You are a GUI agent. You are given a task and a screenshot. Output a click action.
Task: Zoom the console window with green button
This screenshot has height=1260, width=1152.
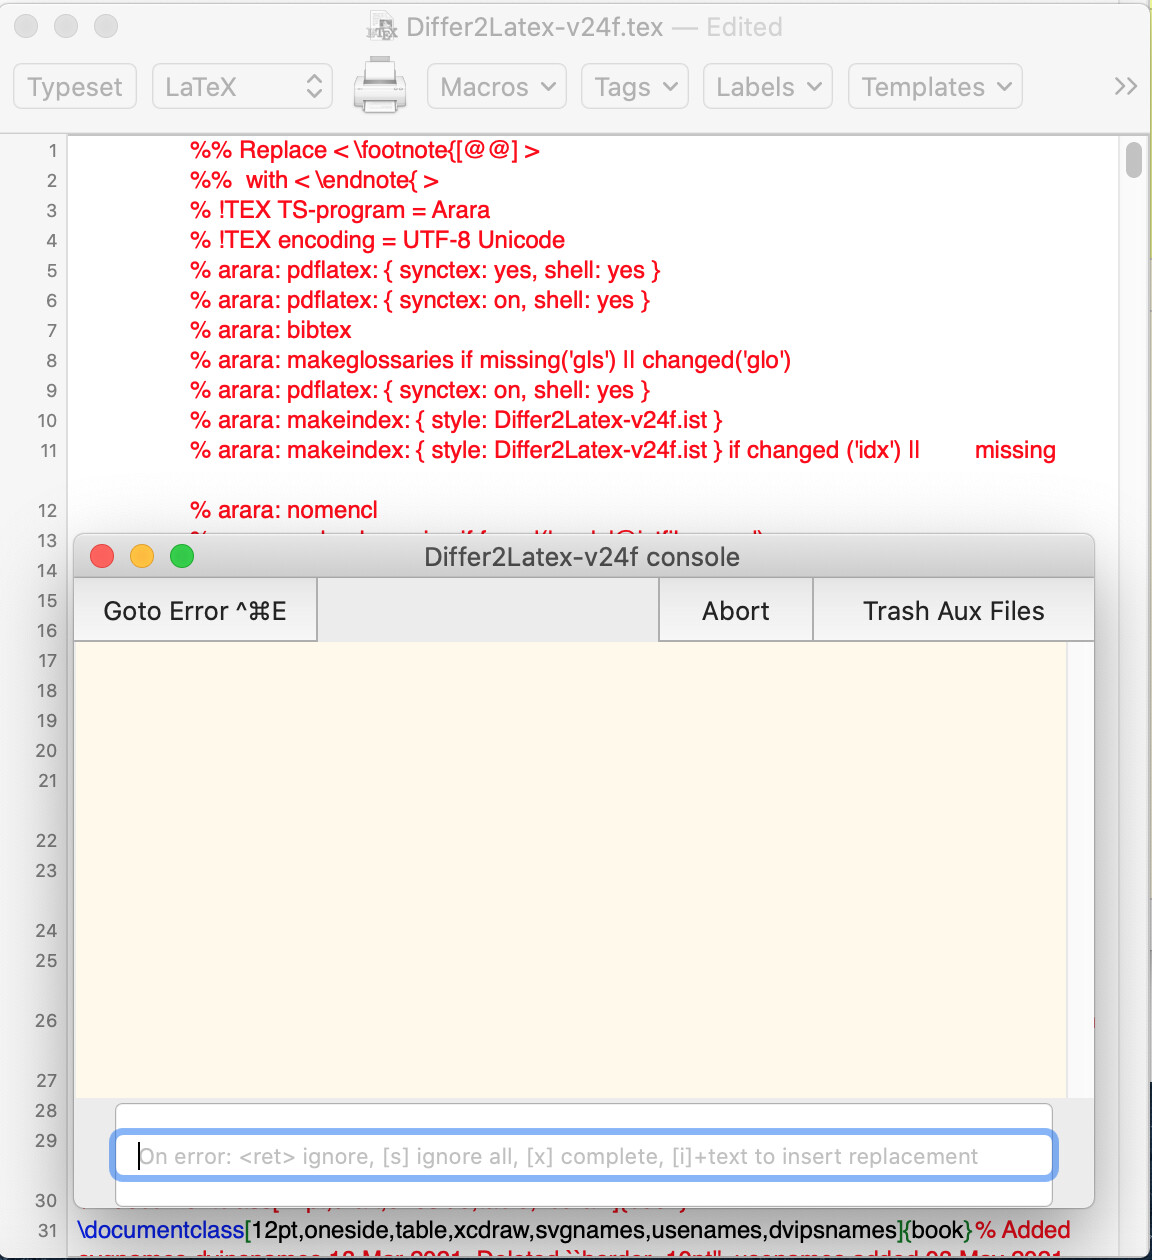[x=182, y=556]
